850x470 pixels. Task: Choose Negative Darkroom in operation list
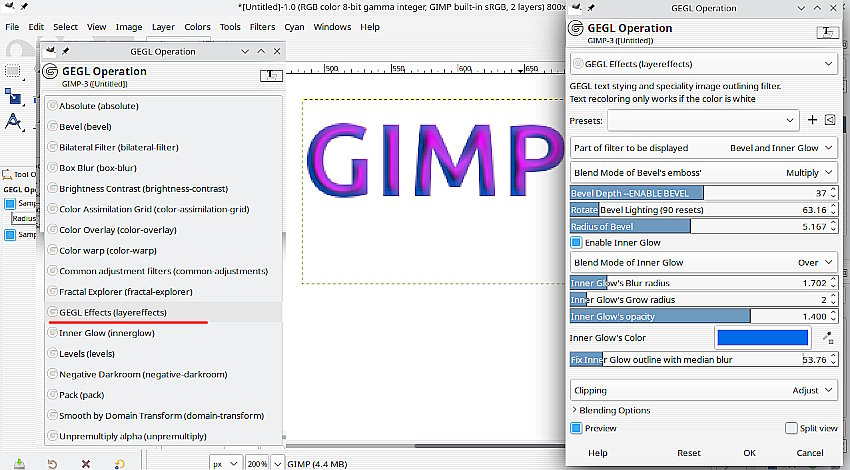coord(163,374)
